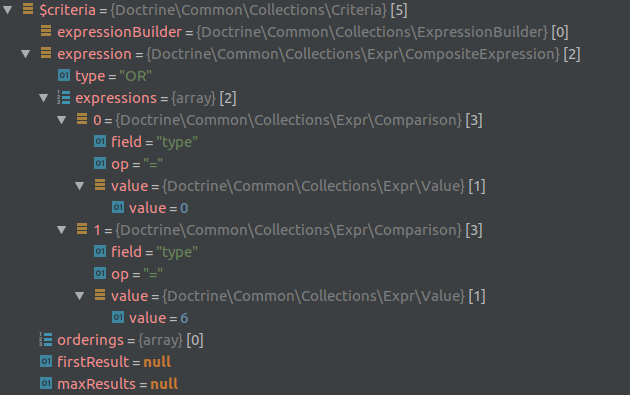
Task: Click primitive icon of firstResult
Action: [x=46, y=361]
